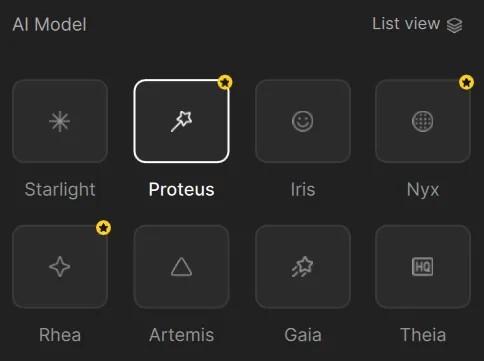Click the Gaia label text
484x361 pixels.
[303, 335]
